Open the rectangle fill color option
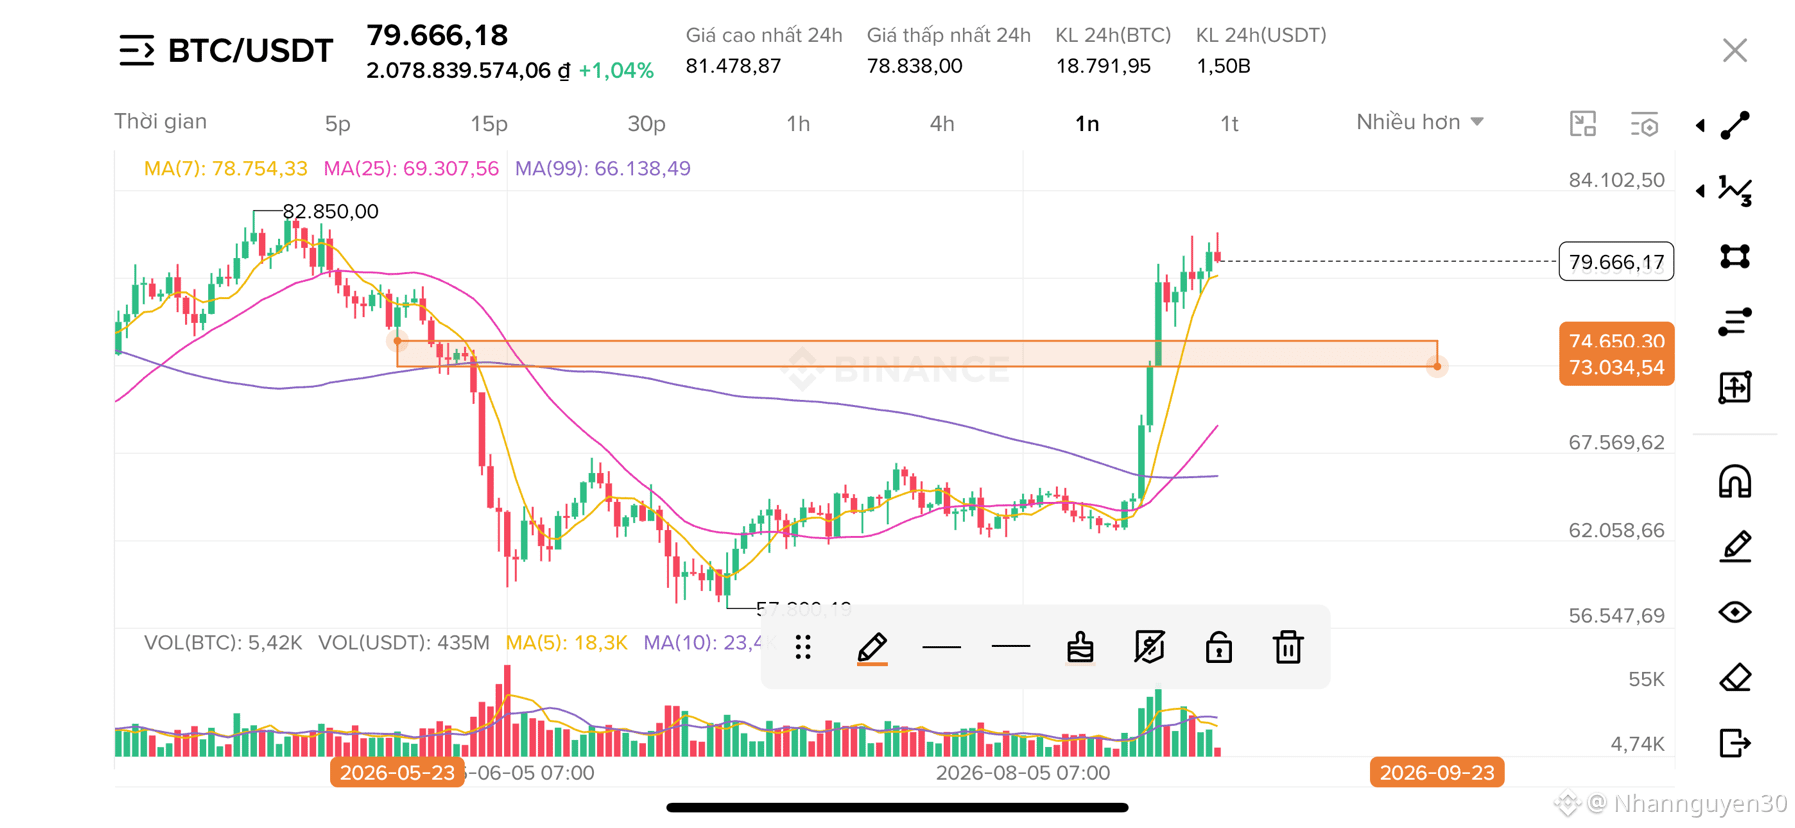Screen dimensions: 1795x828 point(1080,648)
